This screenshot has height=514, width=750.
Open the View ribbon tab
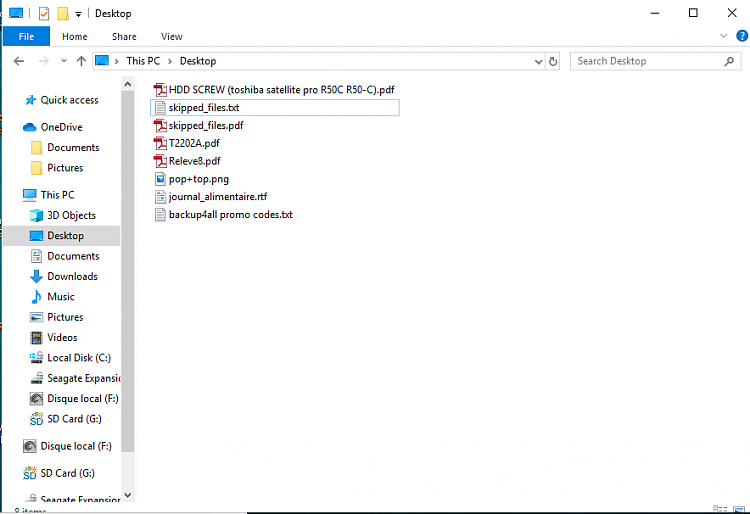tap(171, 36)
